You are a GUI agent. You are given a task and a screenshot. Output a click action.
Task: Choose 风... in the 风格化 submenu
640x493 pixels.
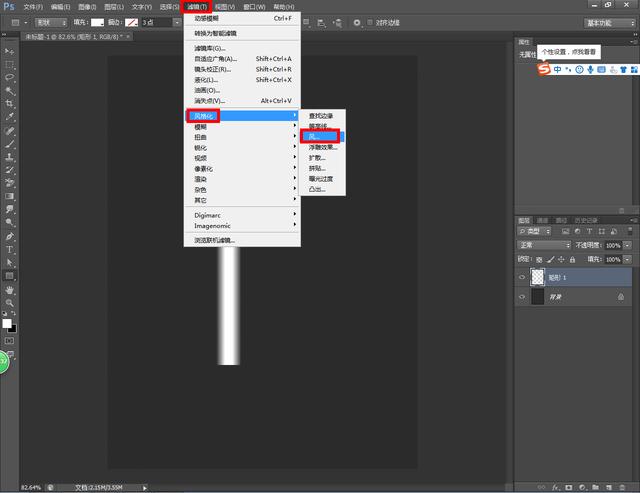322,137
